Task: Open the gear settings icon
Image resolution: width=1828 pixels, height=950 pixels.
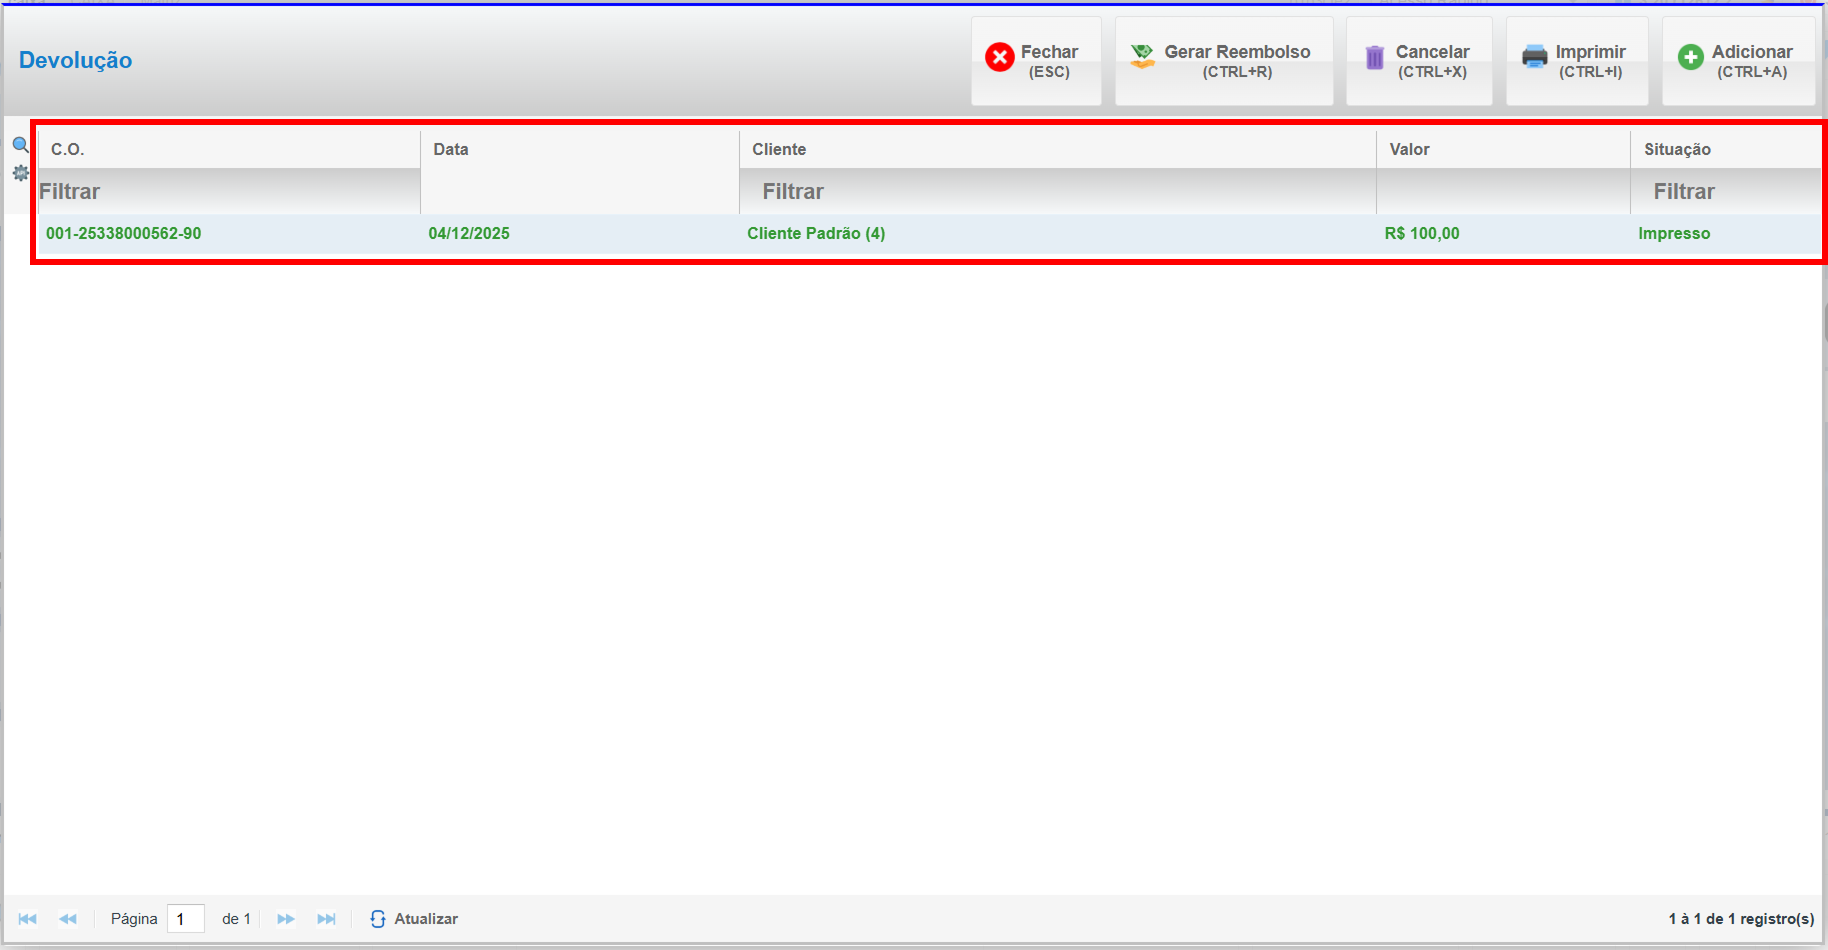Action: (20, 173)
